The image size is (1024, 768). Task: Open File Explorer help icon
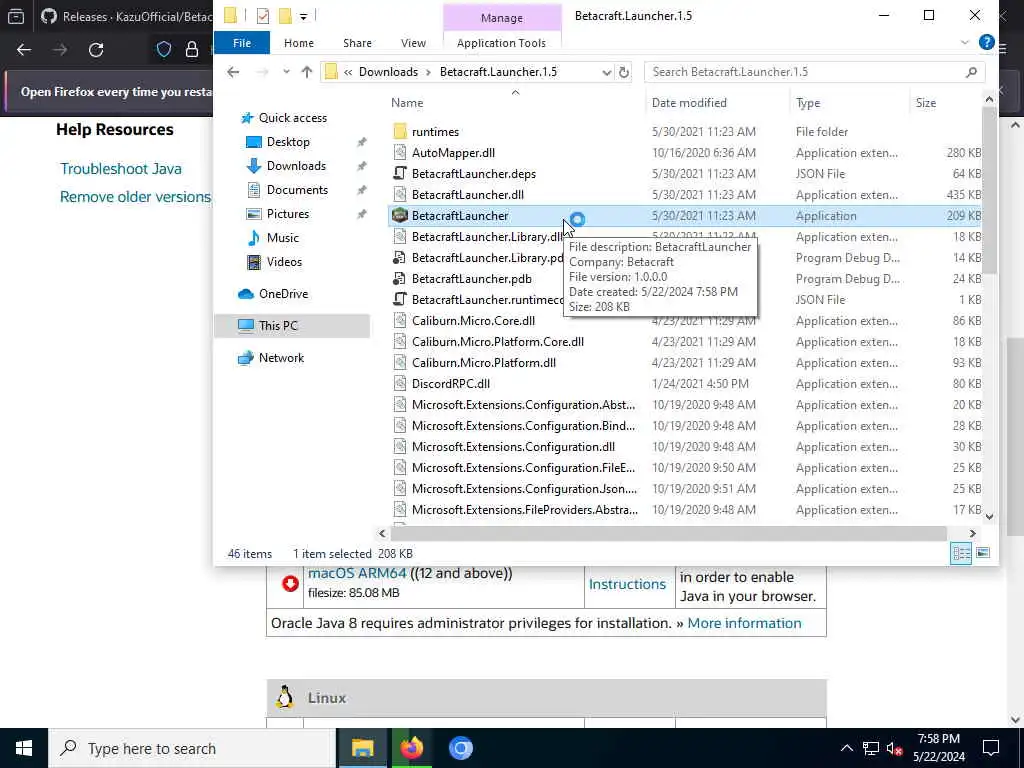click(986, 42)
